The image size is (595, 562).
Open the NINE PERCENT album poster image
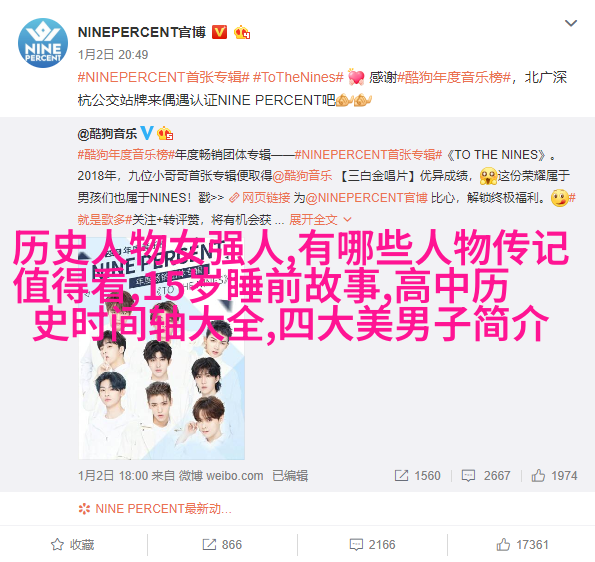point(162,347)
